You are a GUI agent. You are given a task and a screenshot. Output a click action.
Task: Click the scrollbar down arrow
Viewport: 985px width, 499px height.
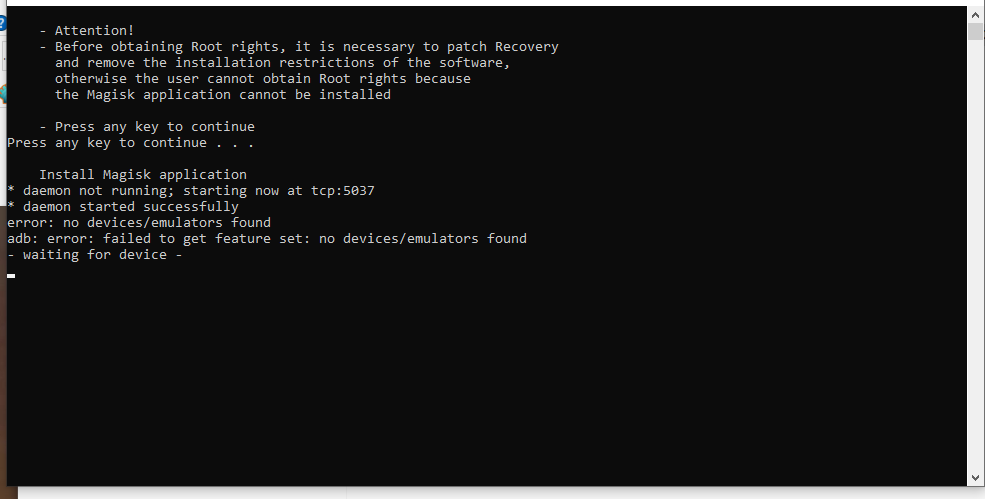pos(975,478)
